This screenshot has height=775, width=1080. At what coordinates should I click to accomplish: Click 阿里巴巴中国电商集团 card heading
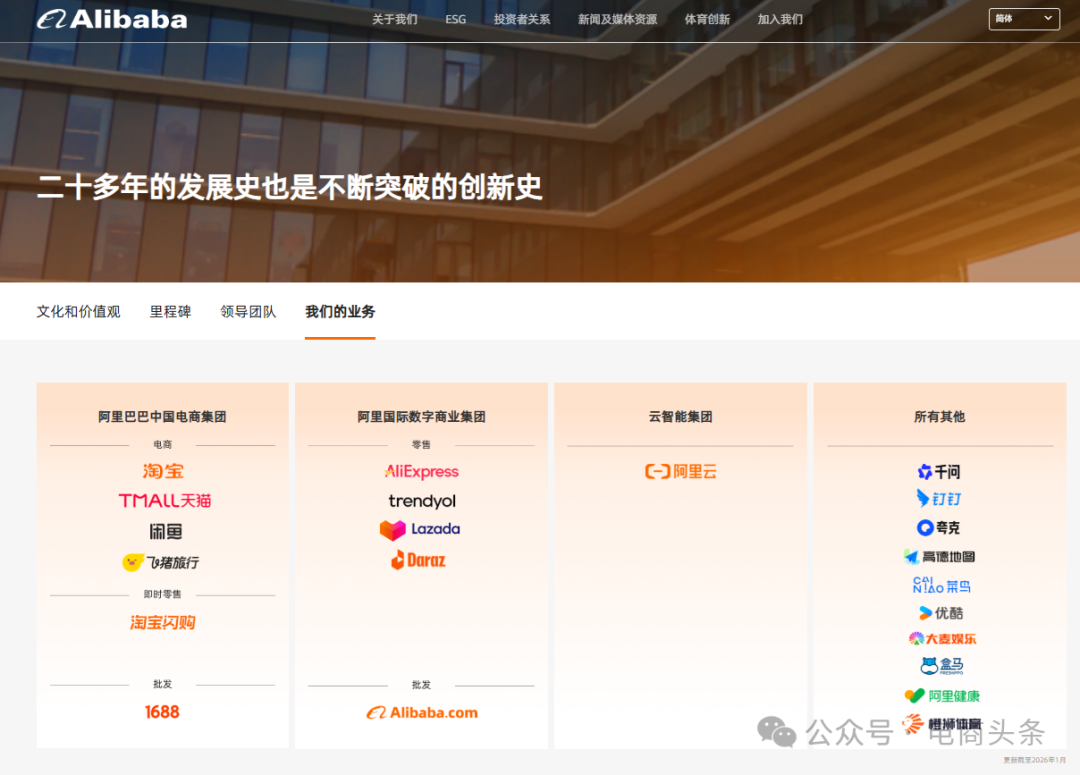162,417
